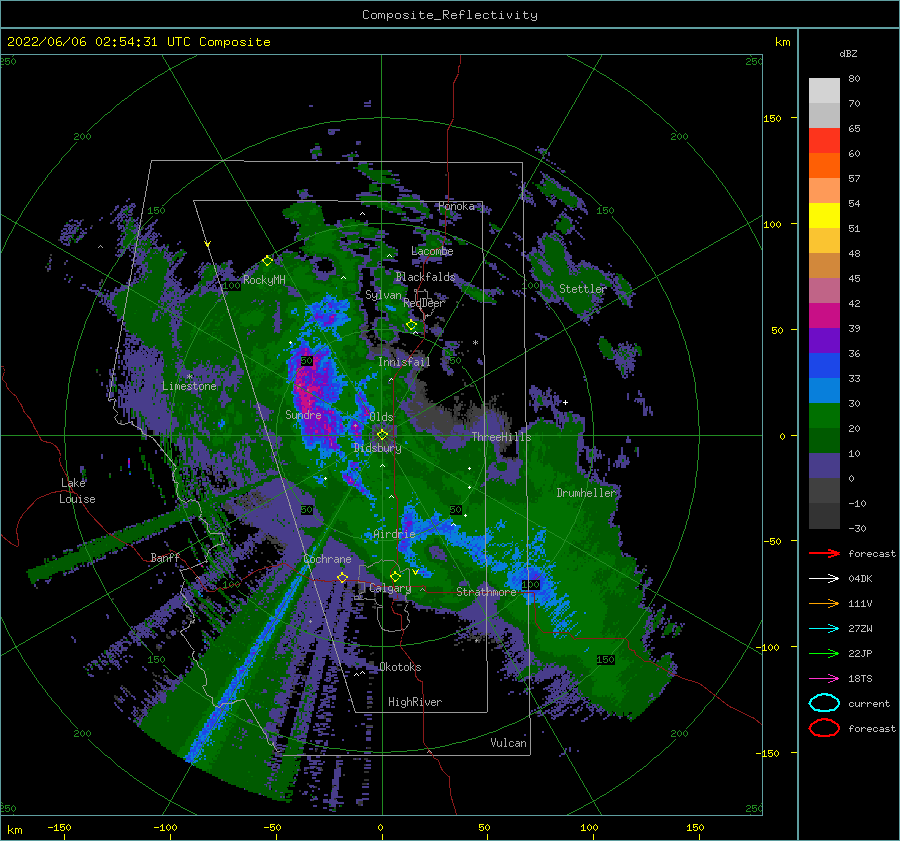The height and width of the screenshot is (841, 900).
Task: Click the slate purple 0–10 dBZ swatch
Action: (824, 466)
